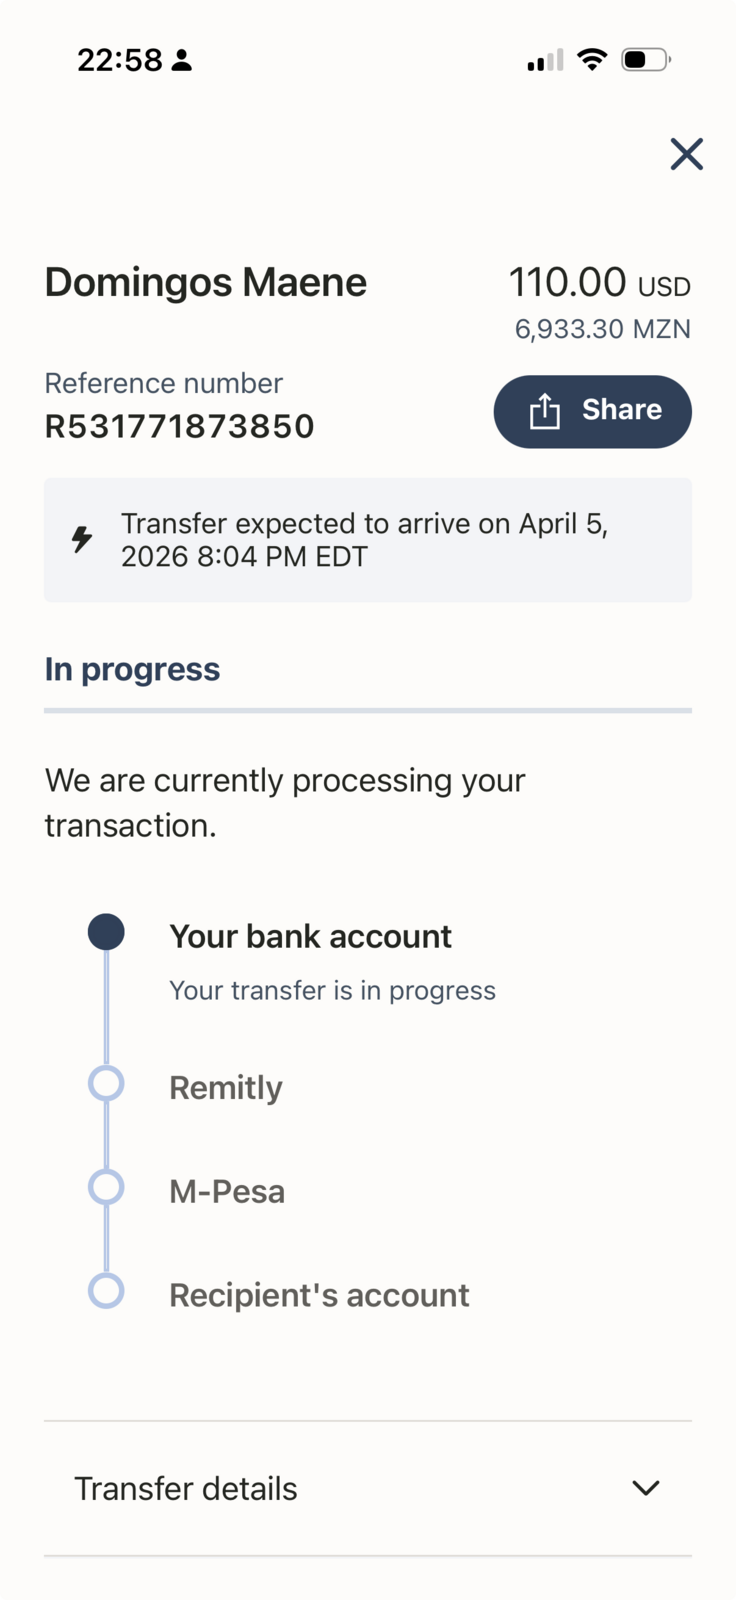Tap the M-Pesa step label
Image resolution: width=736 pixels, height=1600 pixels.
(x=227, y=1192)
